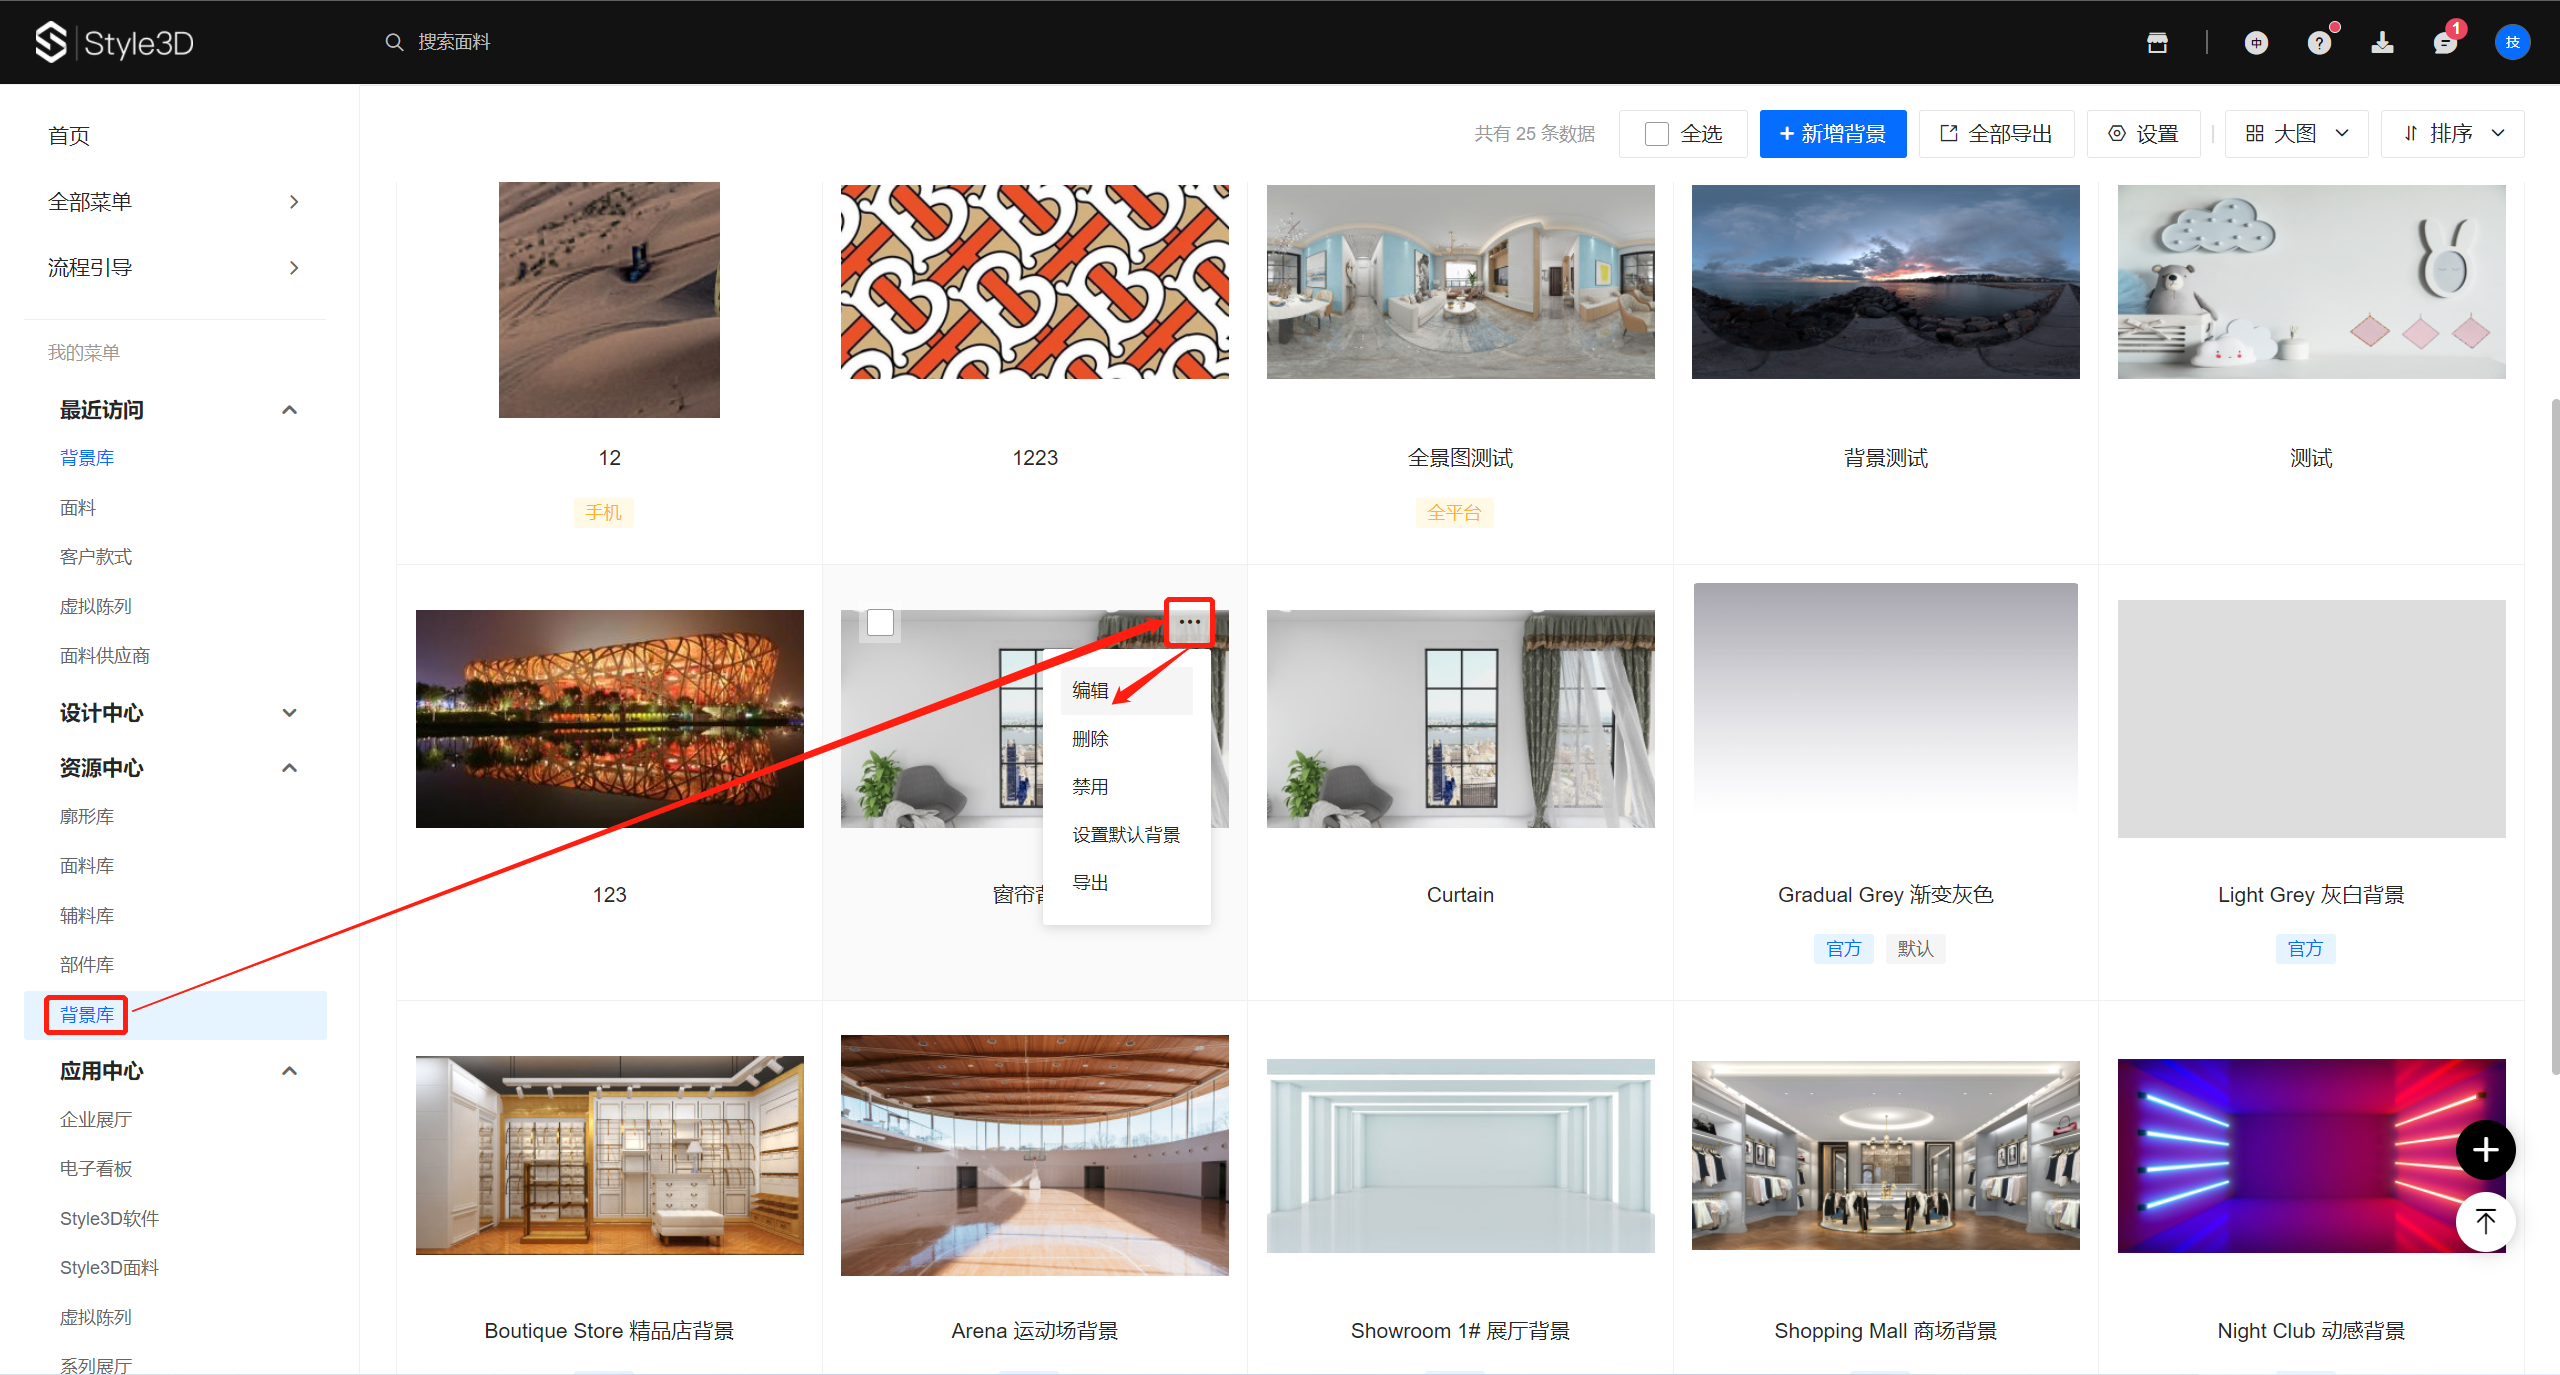Collapse the 最近访问 section
This screenshot has height=1375, width=2560.
click(290, 410)
